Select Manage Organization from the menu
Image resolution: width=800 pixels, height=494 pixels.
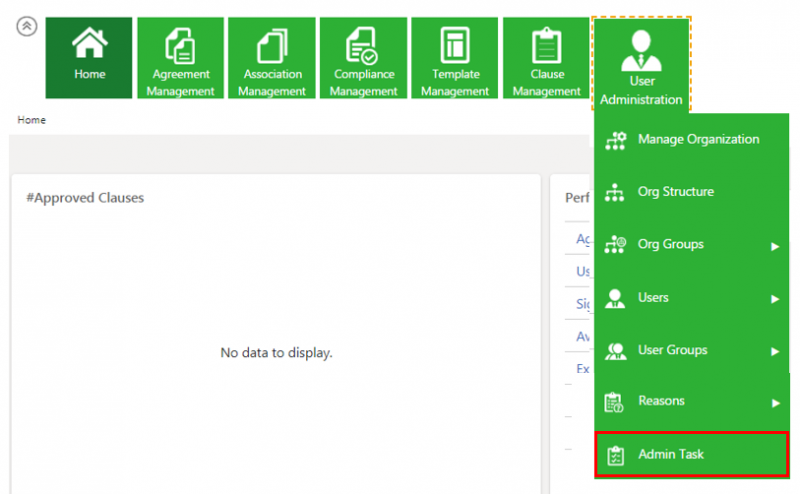[x=698, y=140]
